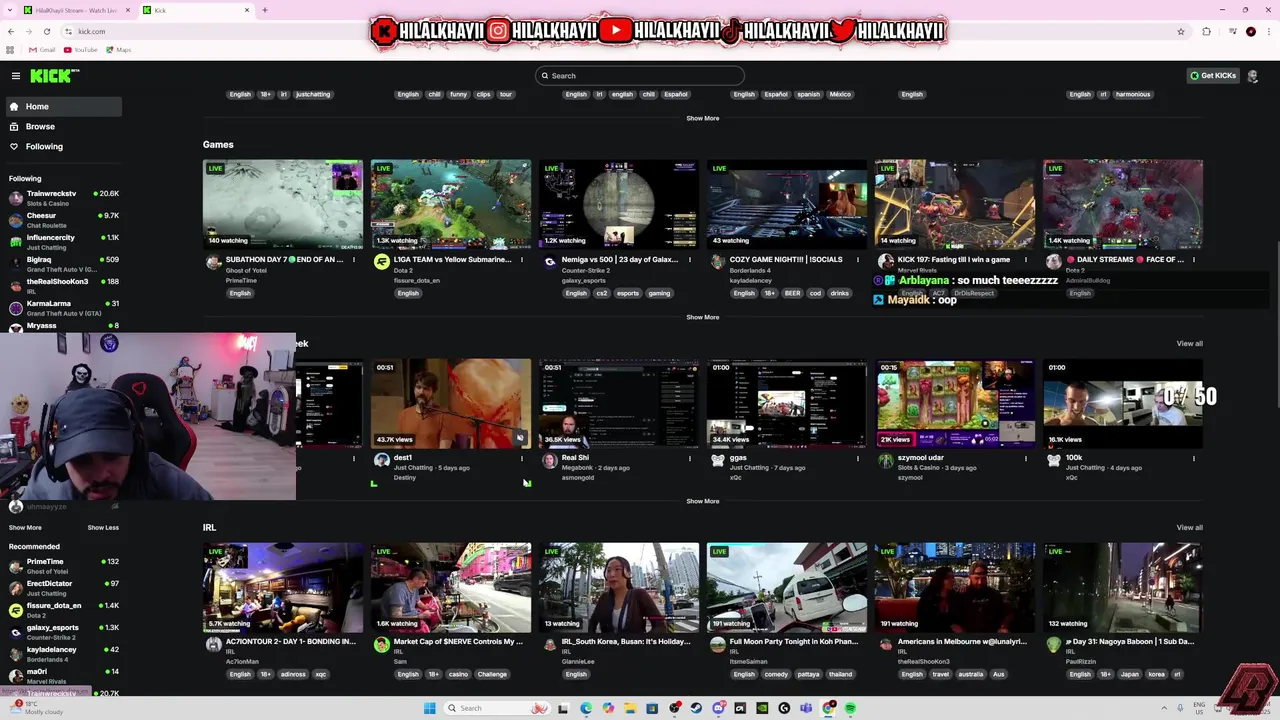Screen dimensions: 1280x720
Task: Open Steam from the taskbar
Action: (x=696, y=708)
